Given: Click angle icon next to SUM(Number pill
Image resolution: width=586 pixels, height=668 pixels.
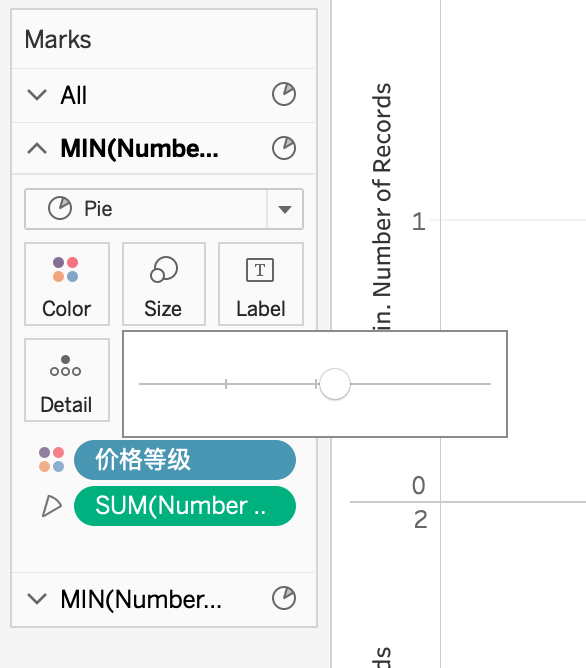Looking at the screenshot, I should pyautogui.click(x=52, y=506).
